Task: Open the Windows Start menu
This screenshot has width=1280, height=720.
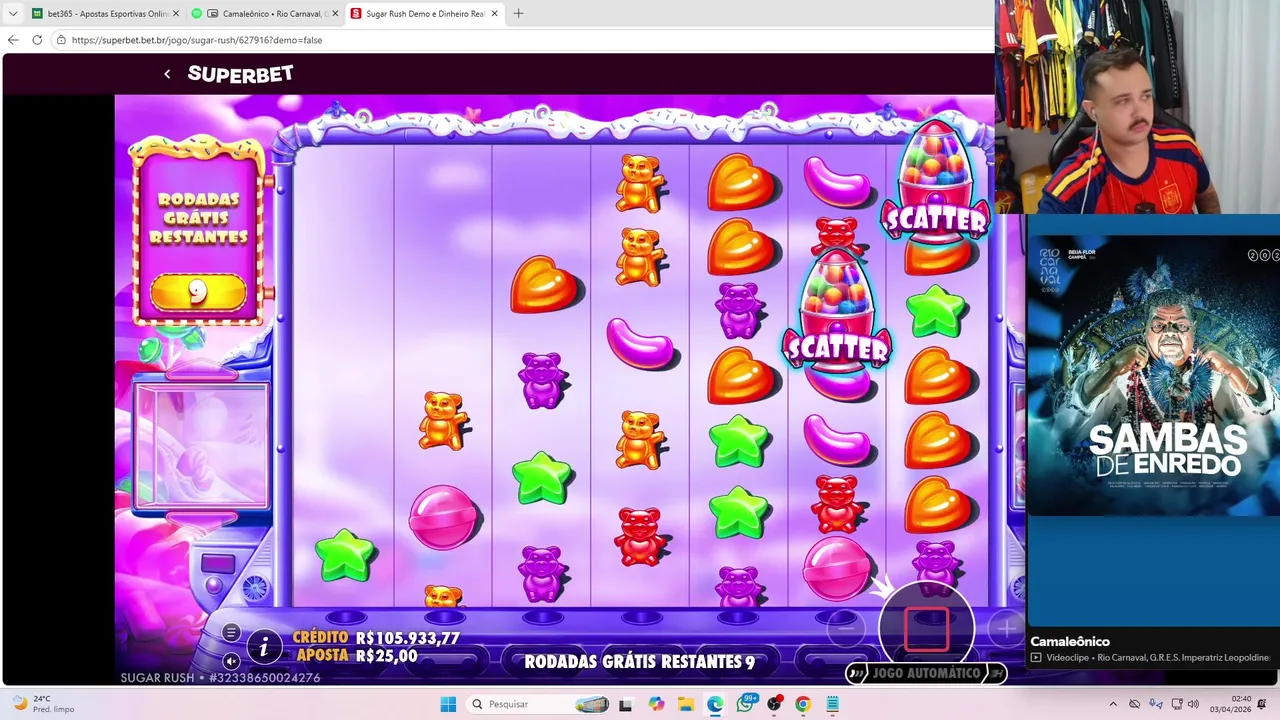Action: 448,704
